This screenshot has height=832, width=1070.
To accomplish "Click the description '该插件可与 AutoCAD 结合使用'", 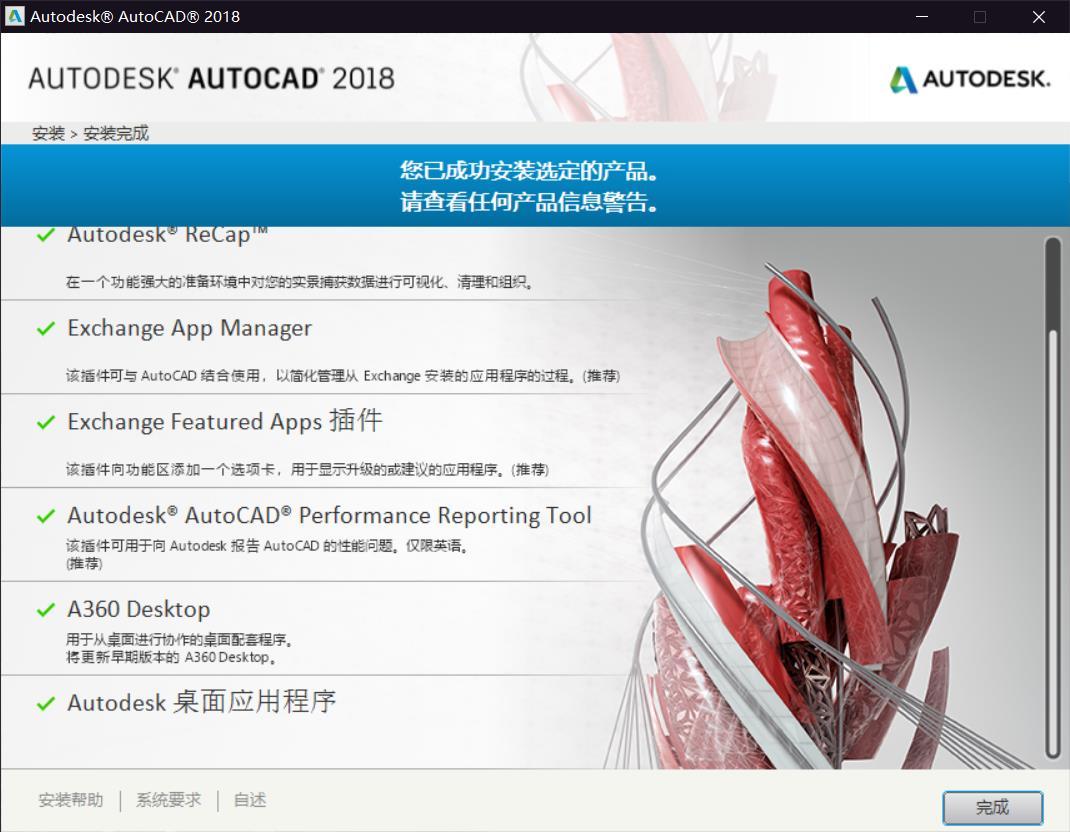I will 343,375.
